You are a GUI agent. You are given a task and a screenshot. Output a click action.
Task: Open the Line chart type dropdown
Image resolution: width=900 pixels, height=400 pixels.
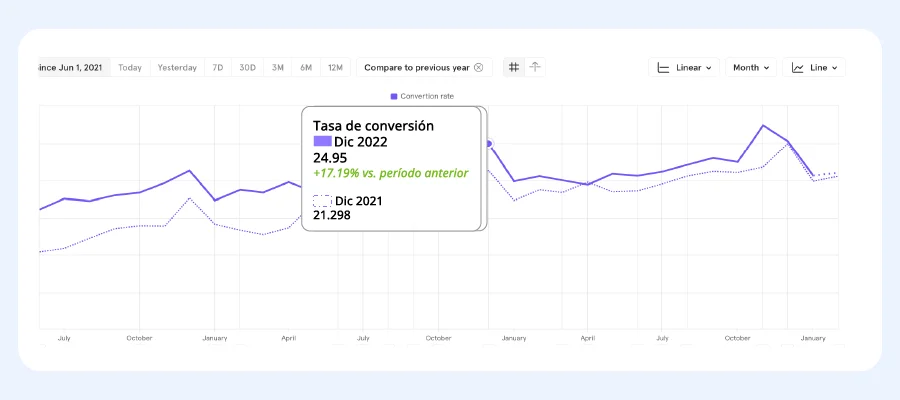(x=814, y=68)
